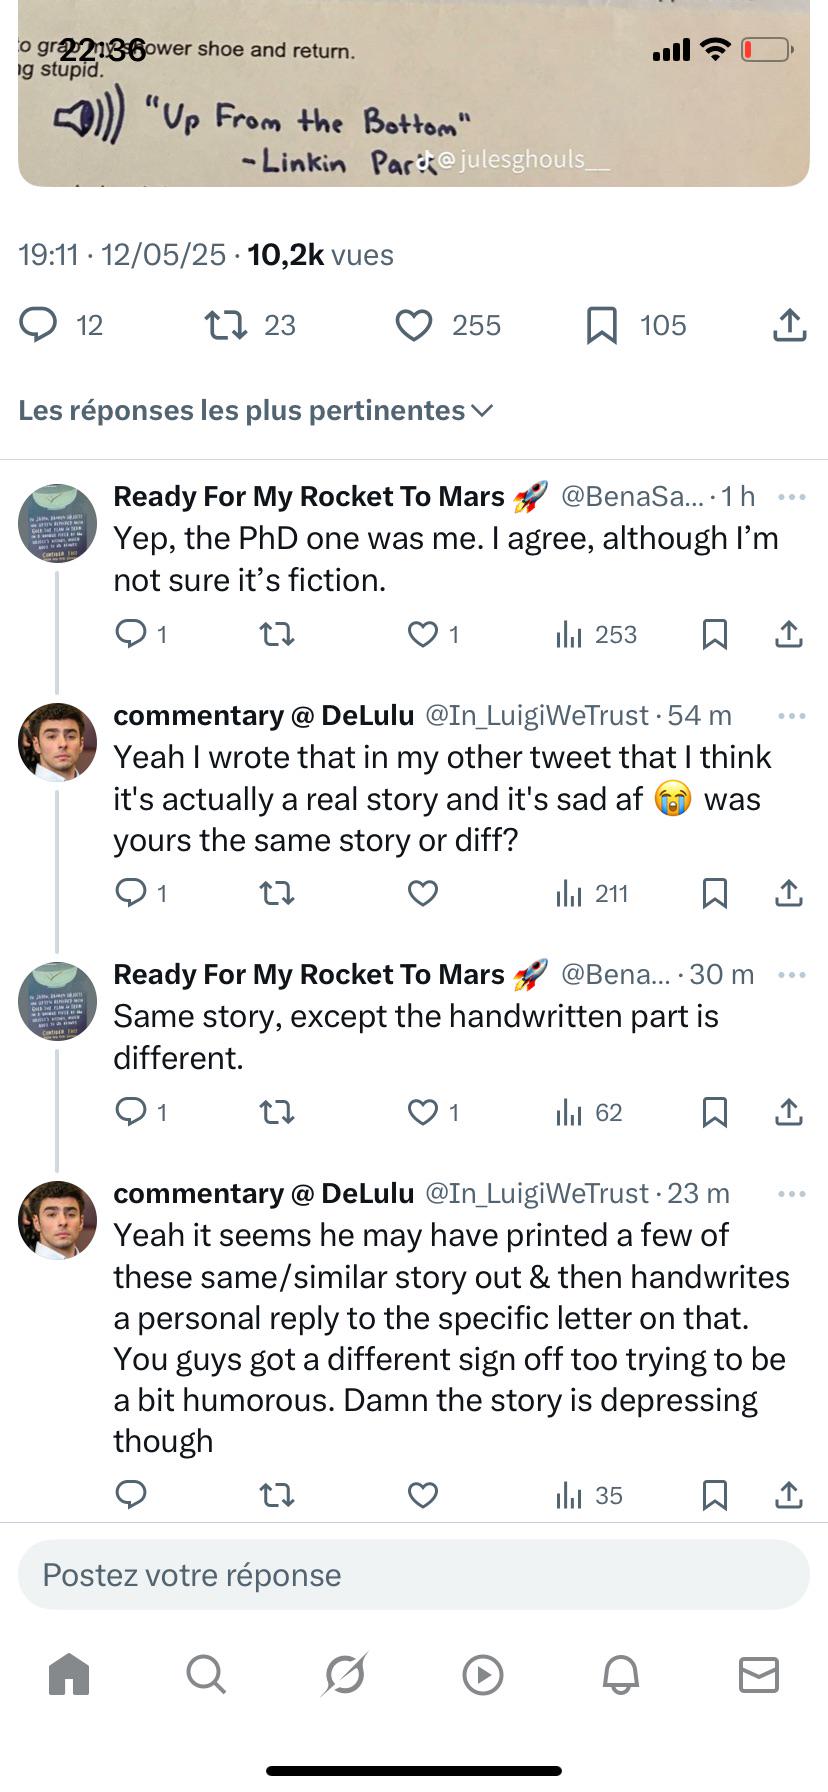Repost the 'Same story, except the handwritten' reply
Viewport: 828px width, 1792px height.
[277, 1112]
